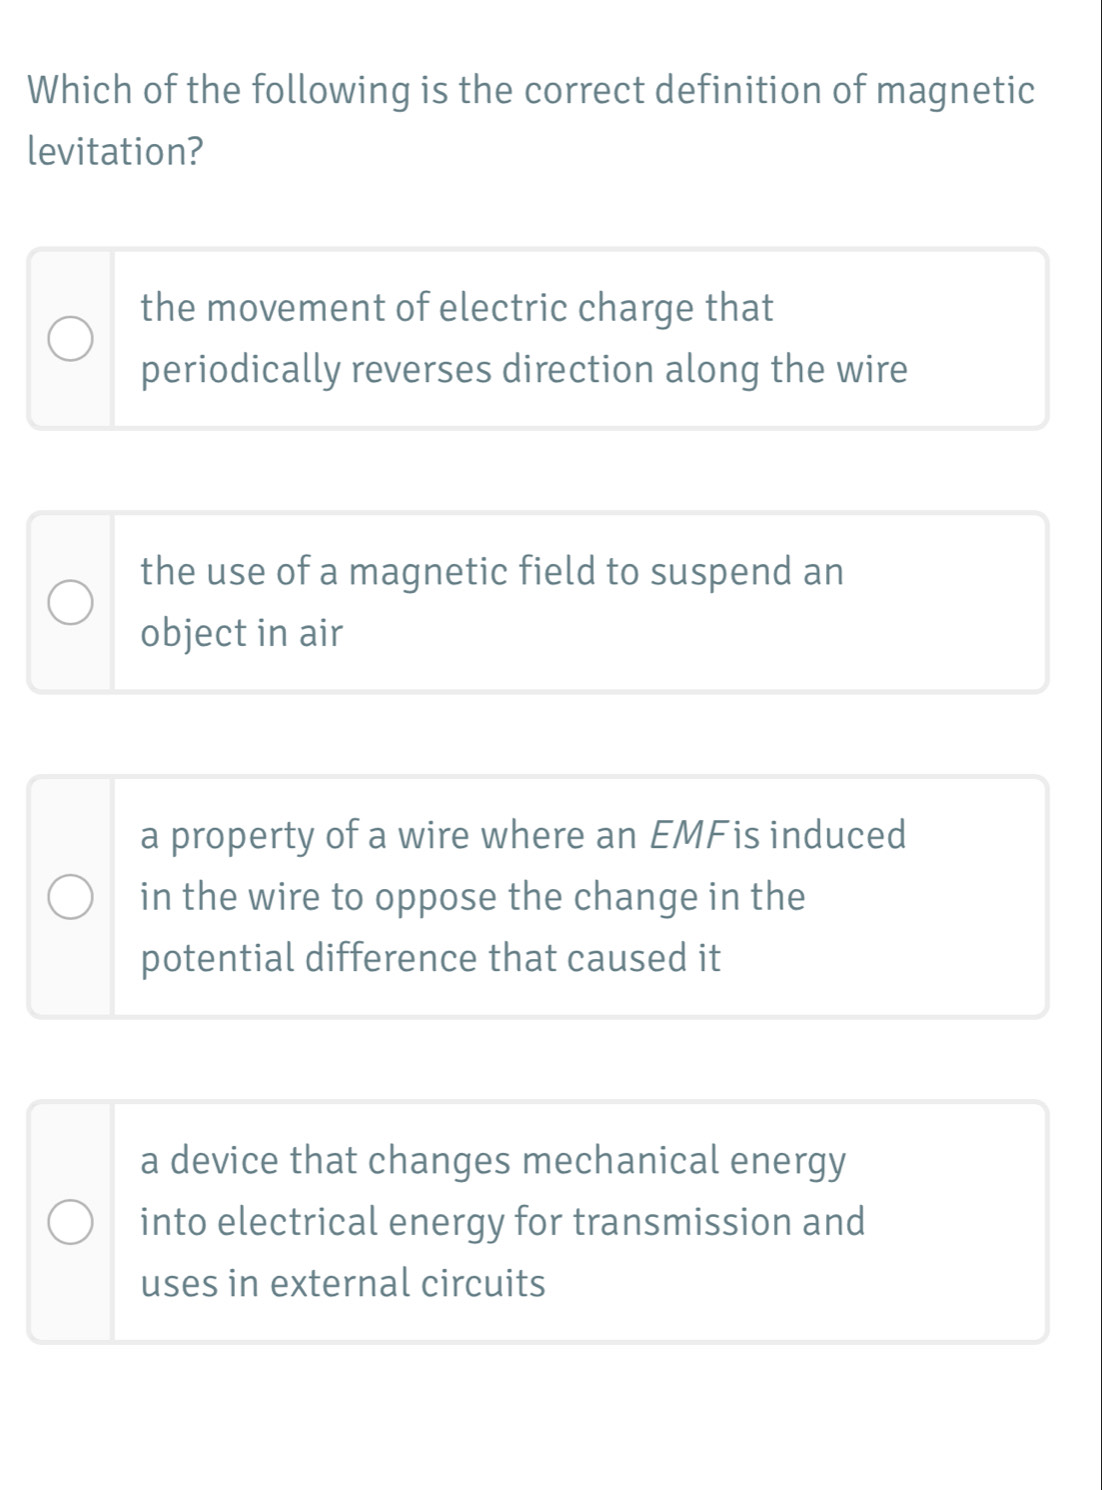Click the question text about magnetic levitation
This screenshot has height=1490, width=1102.
coord(531,91)
